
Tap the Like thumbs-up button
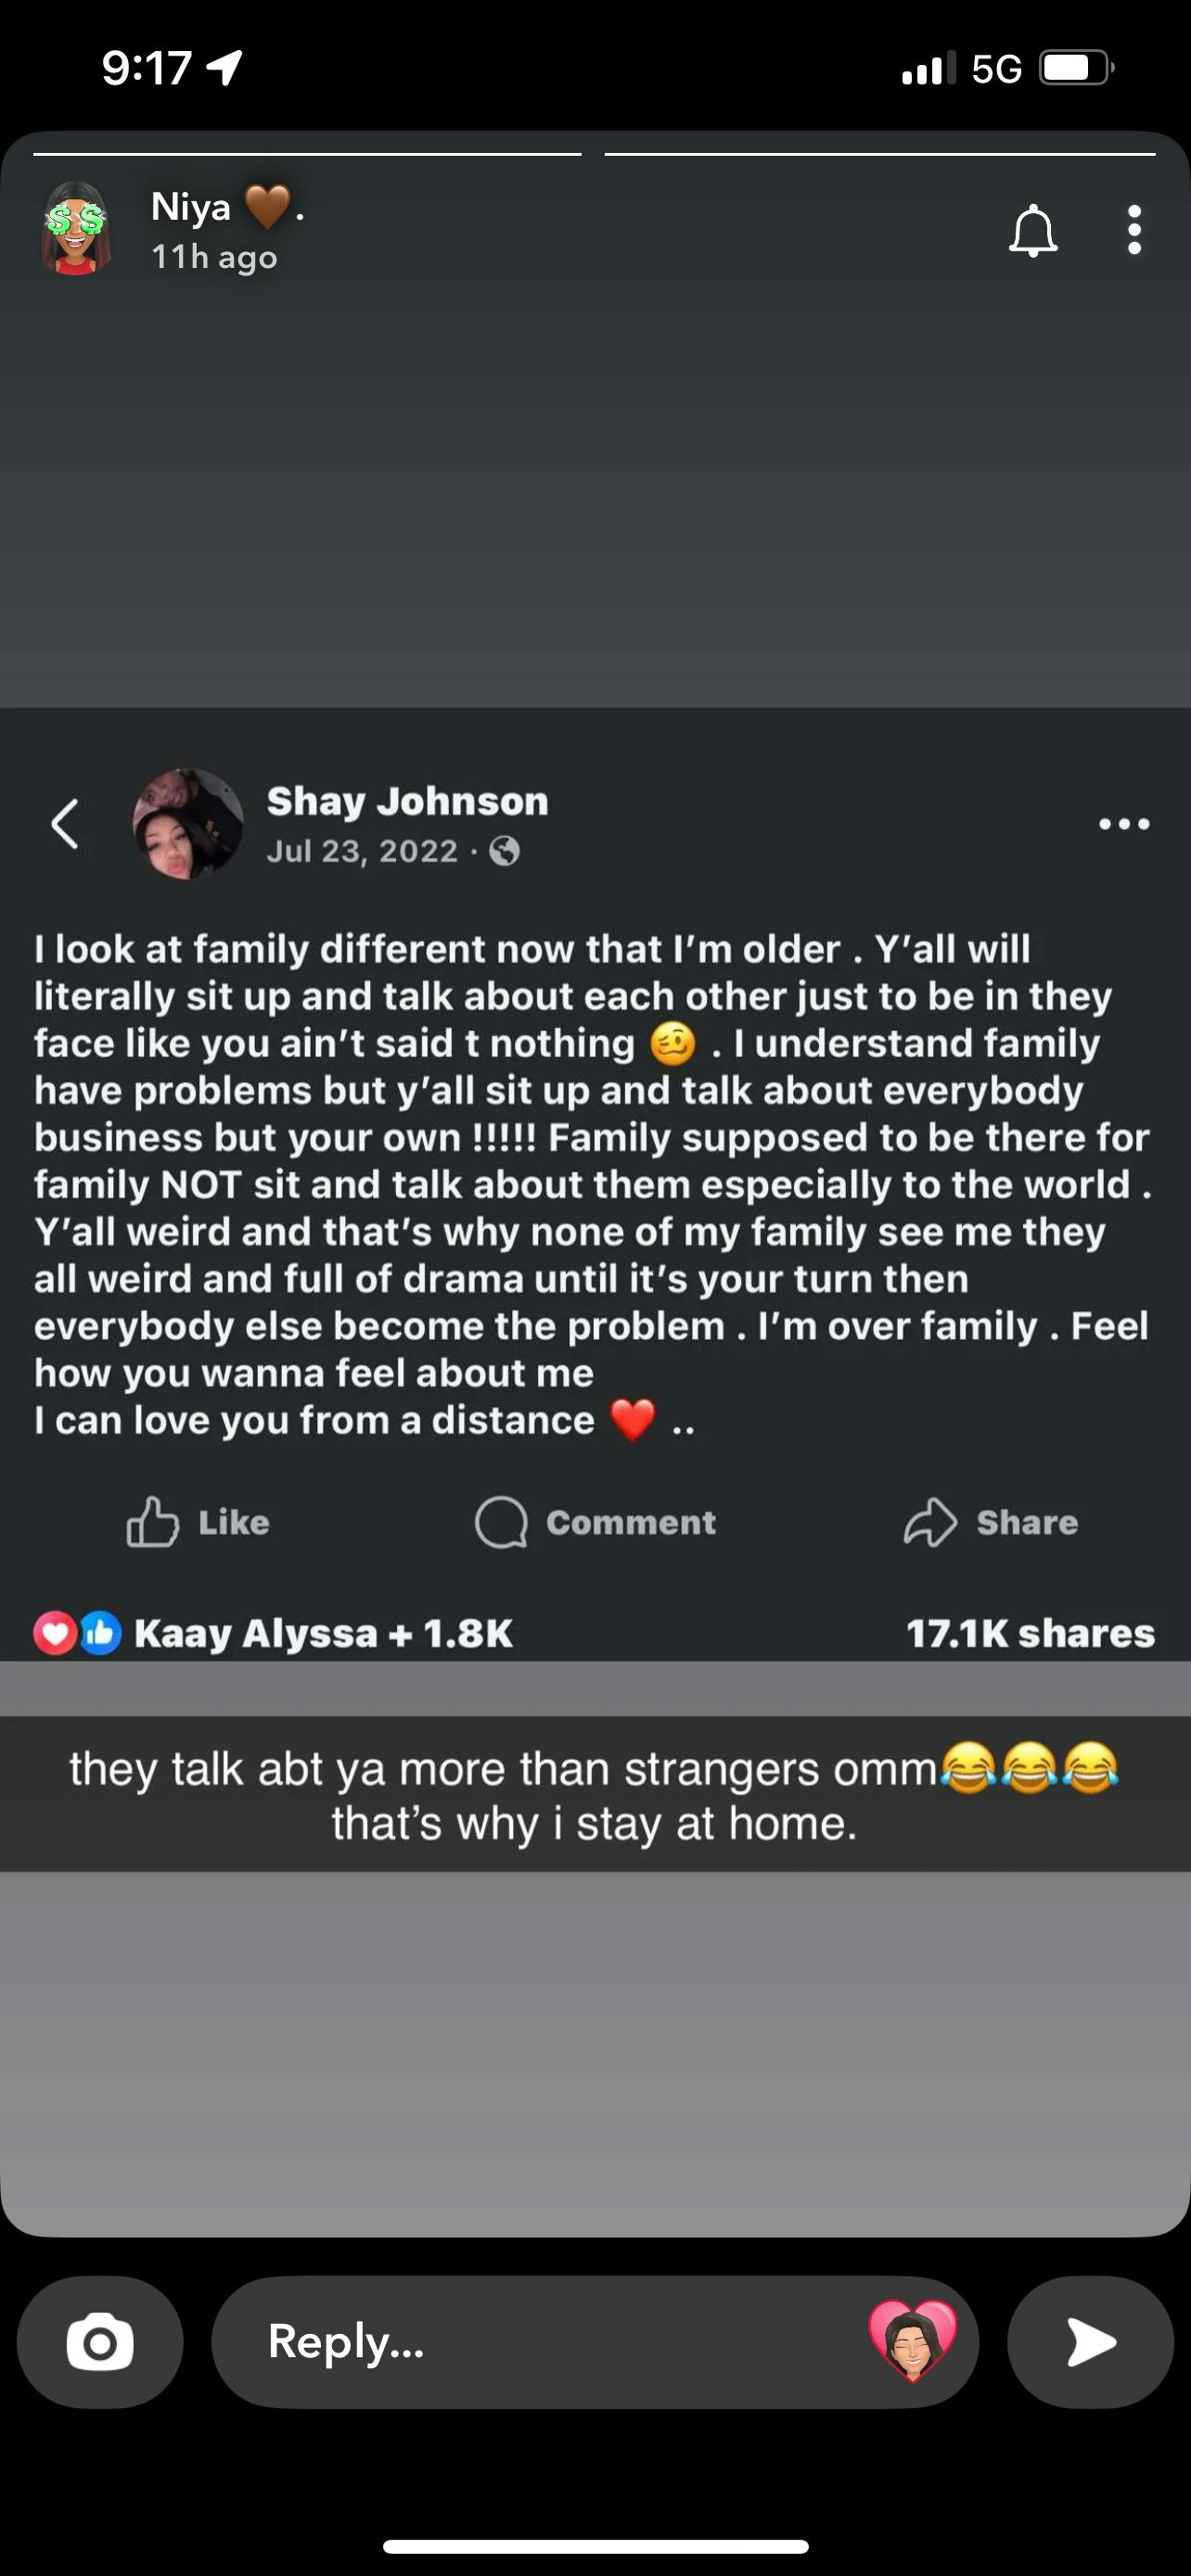(x=198, y=1522)
